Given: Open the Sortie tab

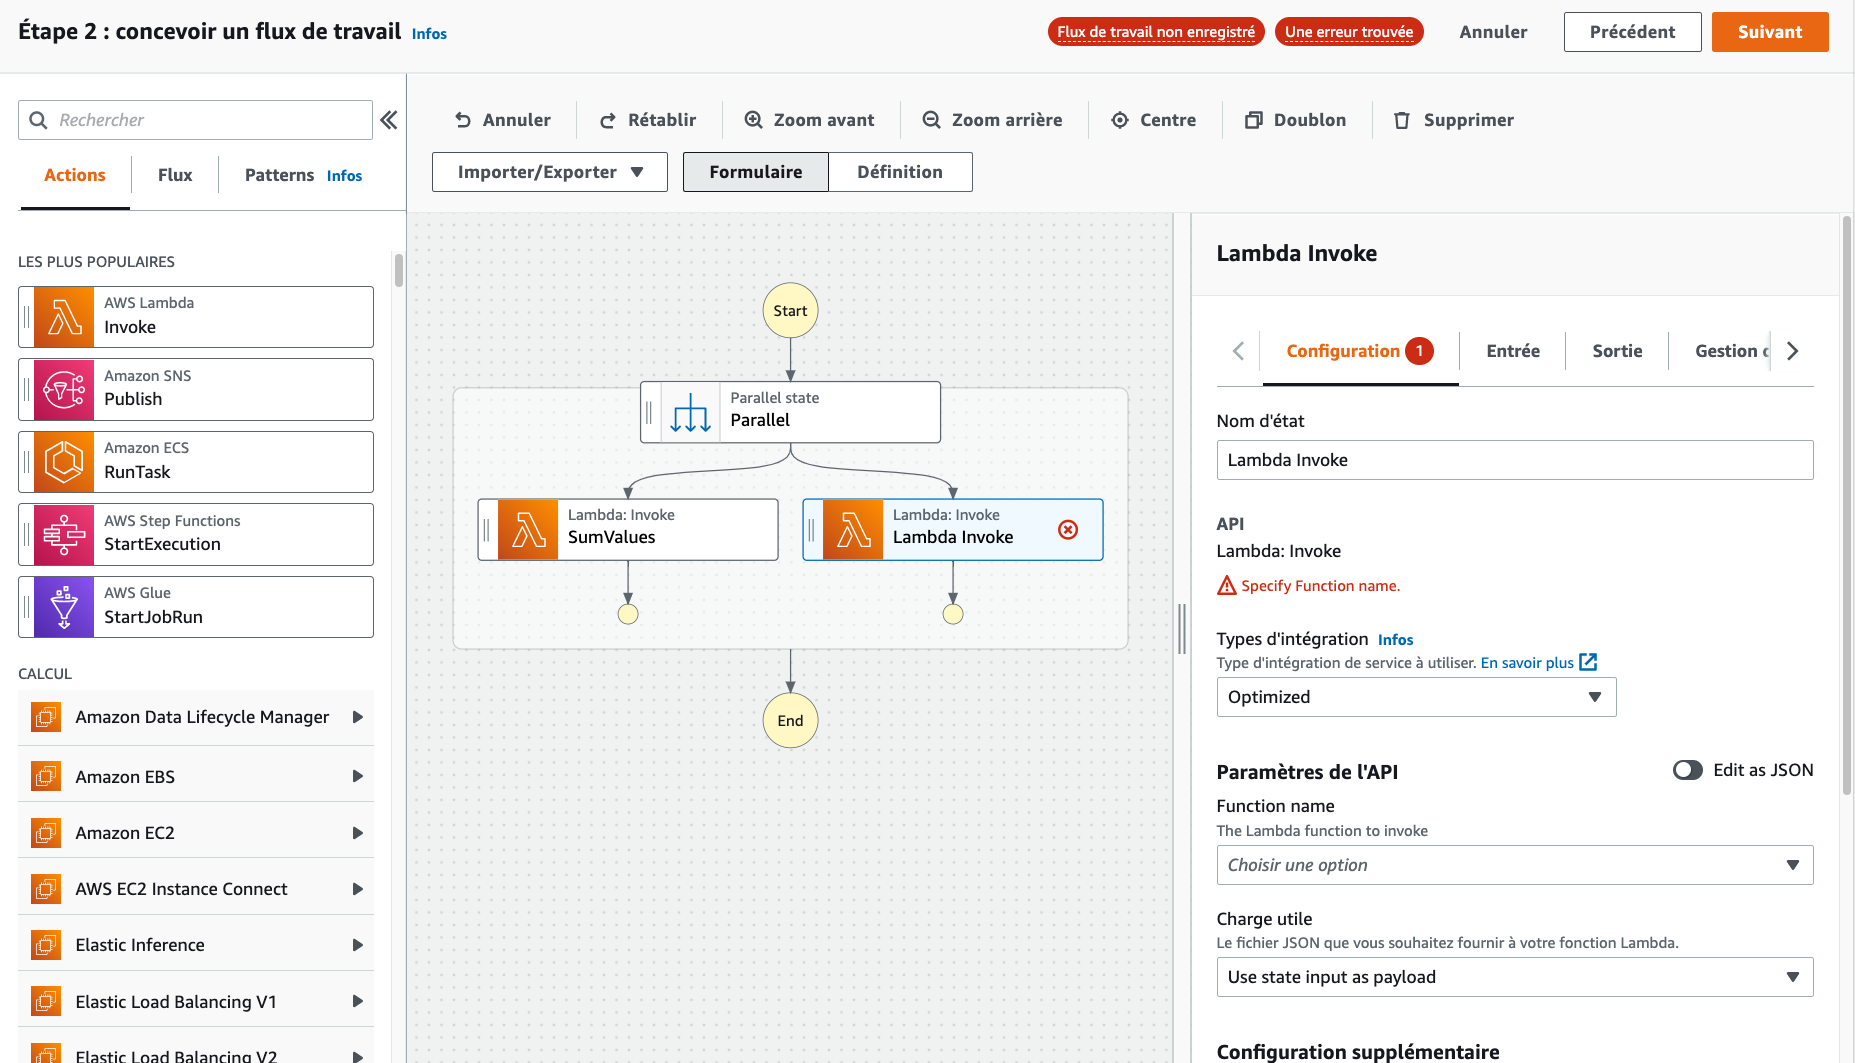Looking at the screenshot, I should 1617,351.
